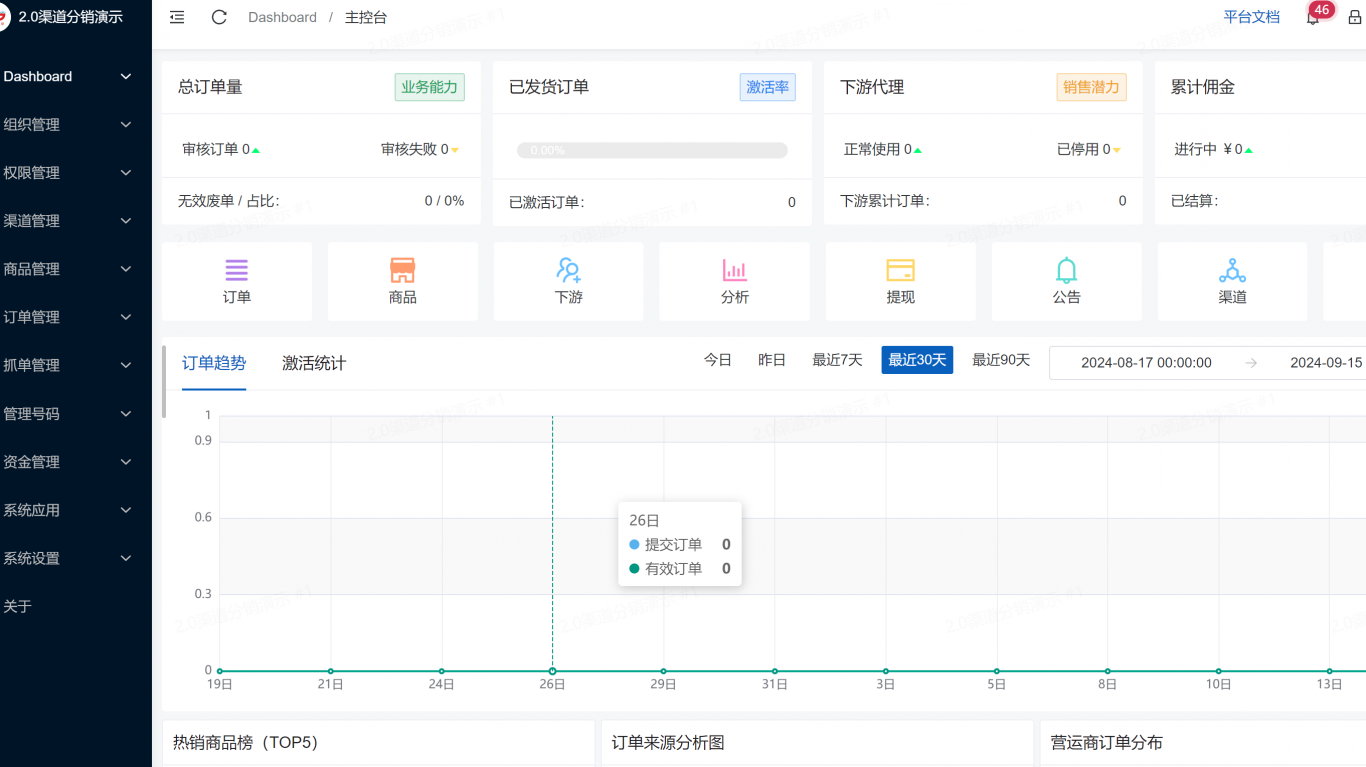The width and height of the screenshot is (1366, 767).
Task: Click the refresh page icon
Action: (x=219, y=17)
